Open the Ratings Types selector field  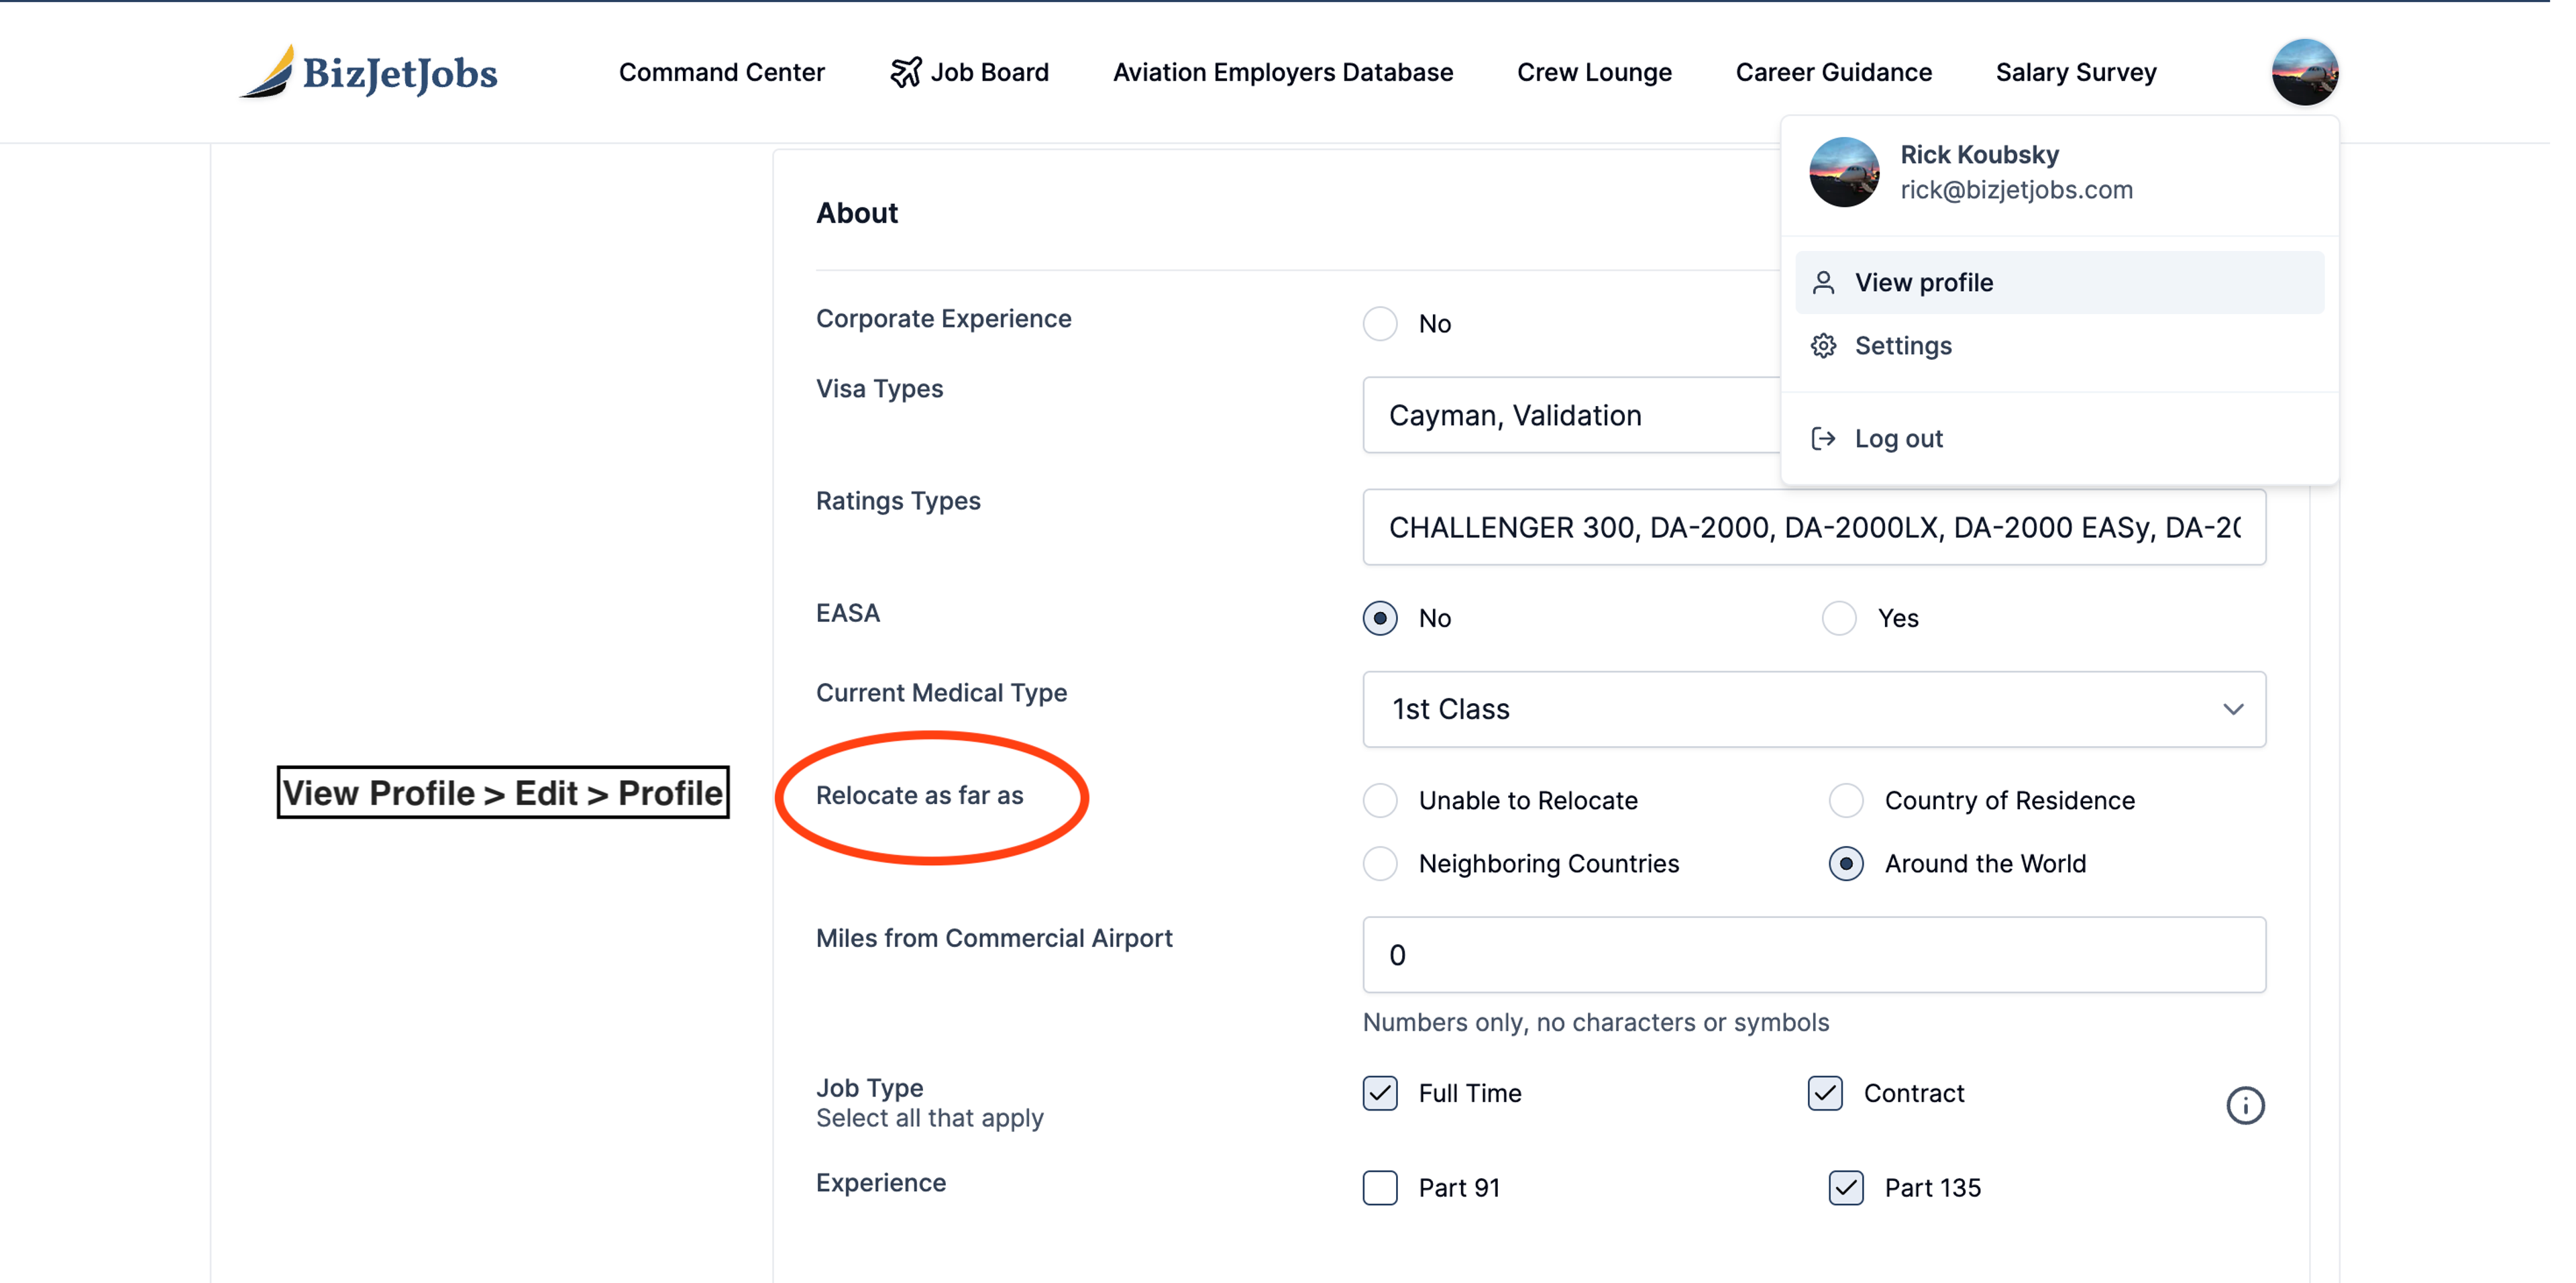click(1813, 527)
